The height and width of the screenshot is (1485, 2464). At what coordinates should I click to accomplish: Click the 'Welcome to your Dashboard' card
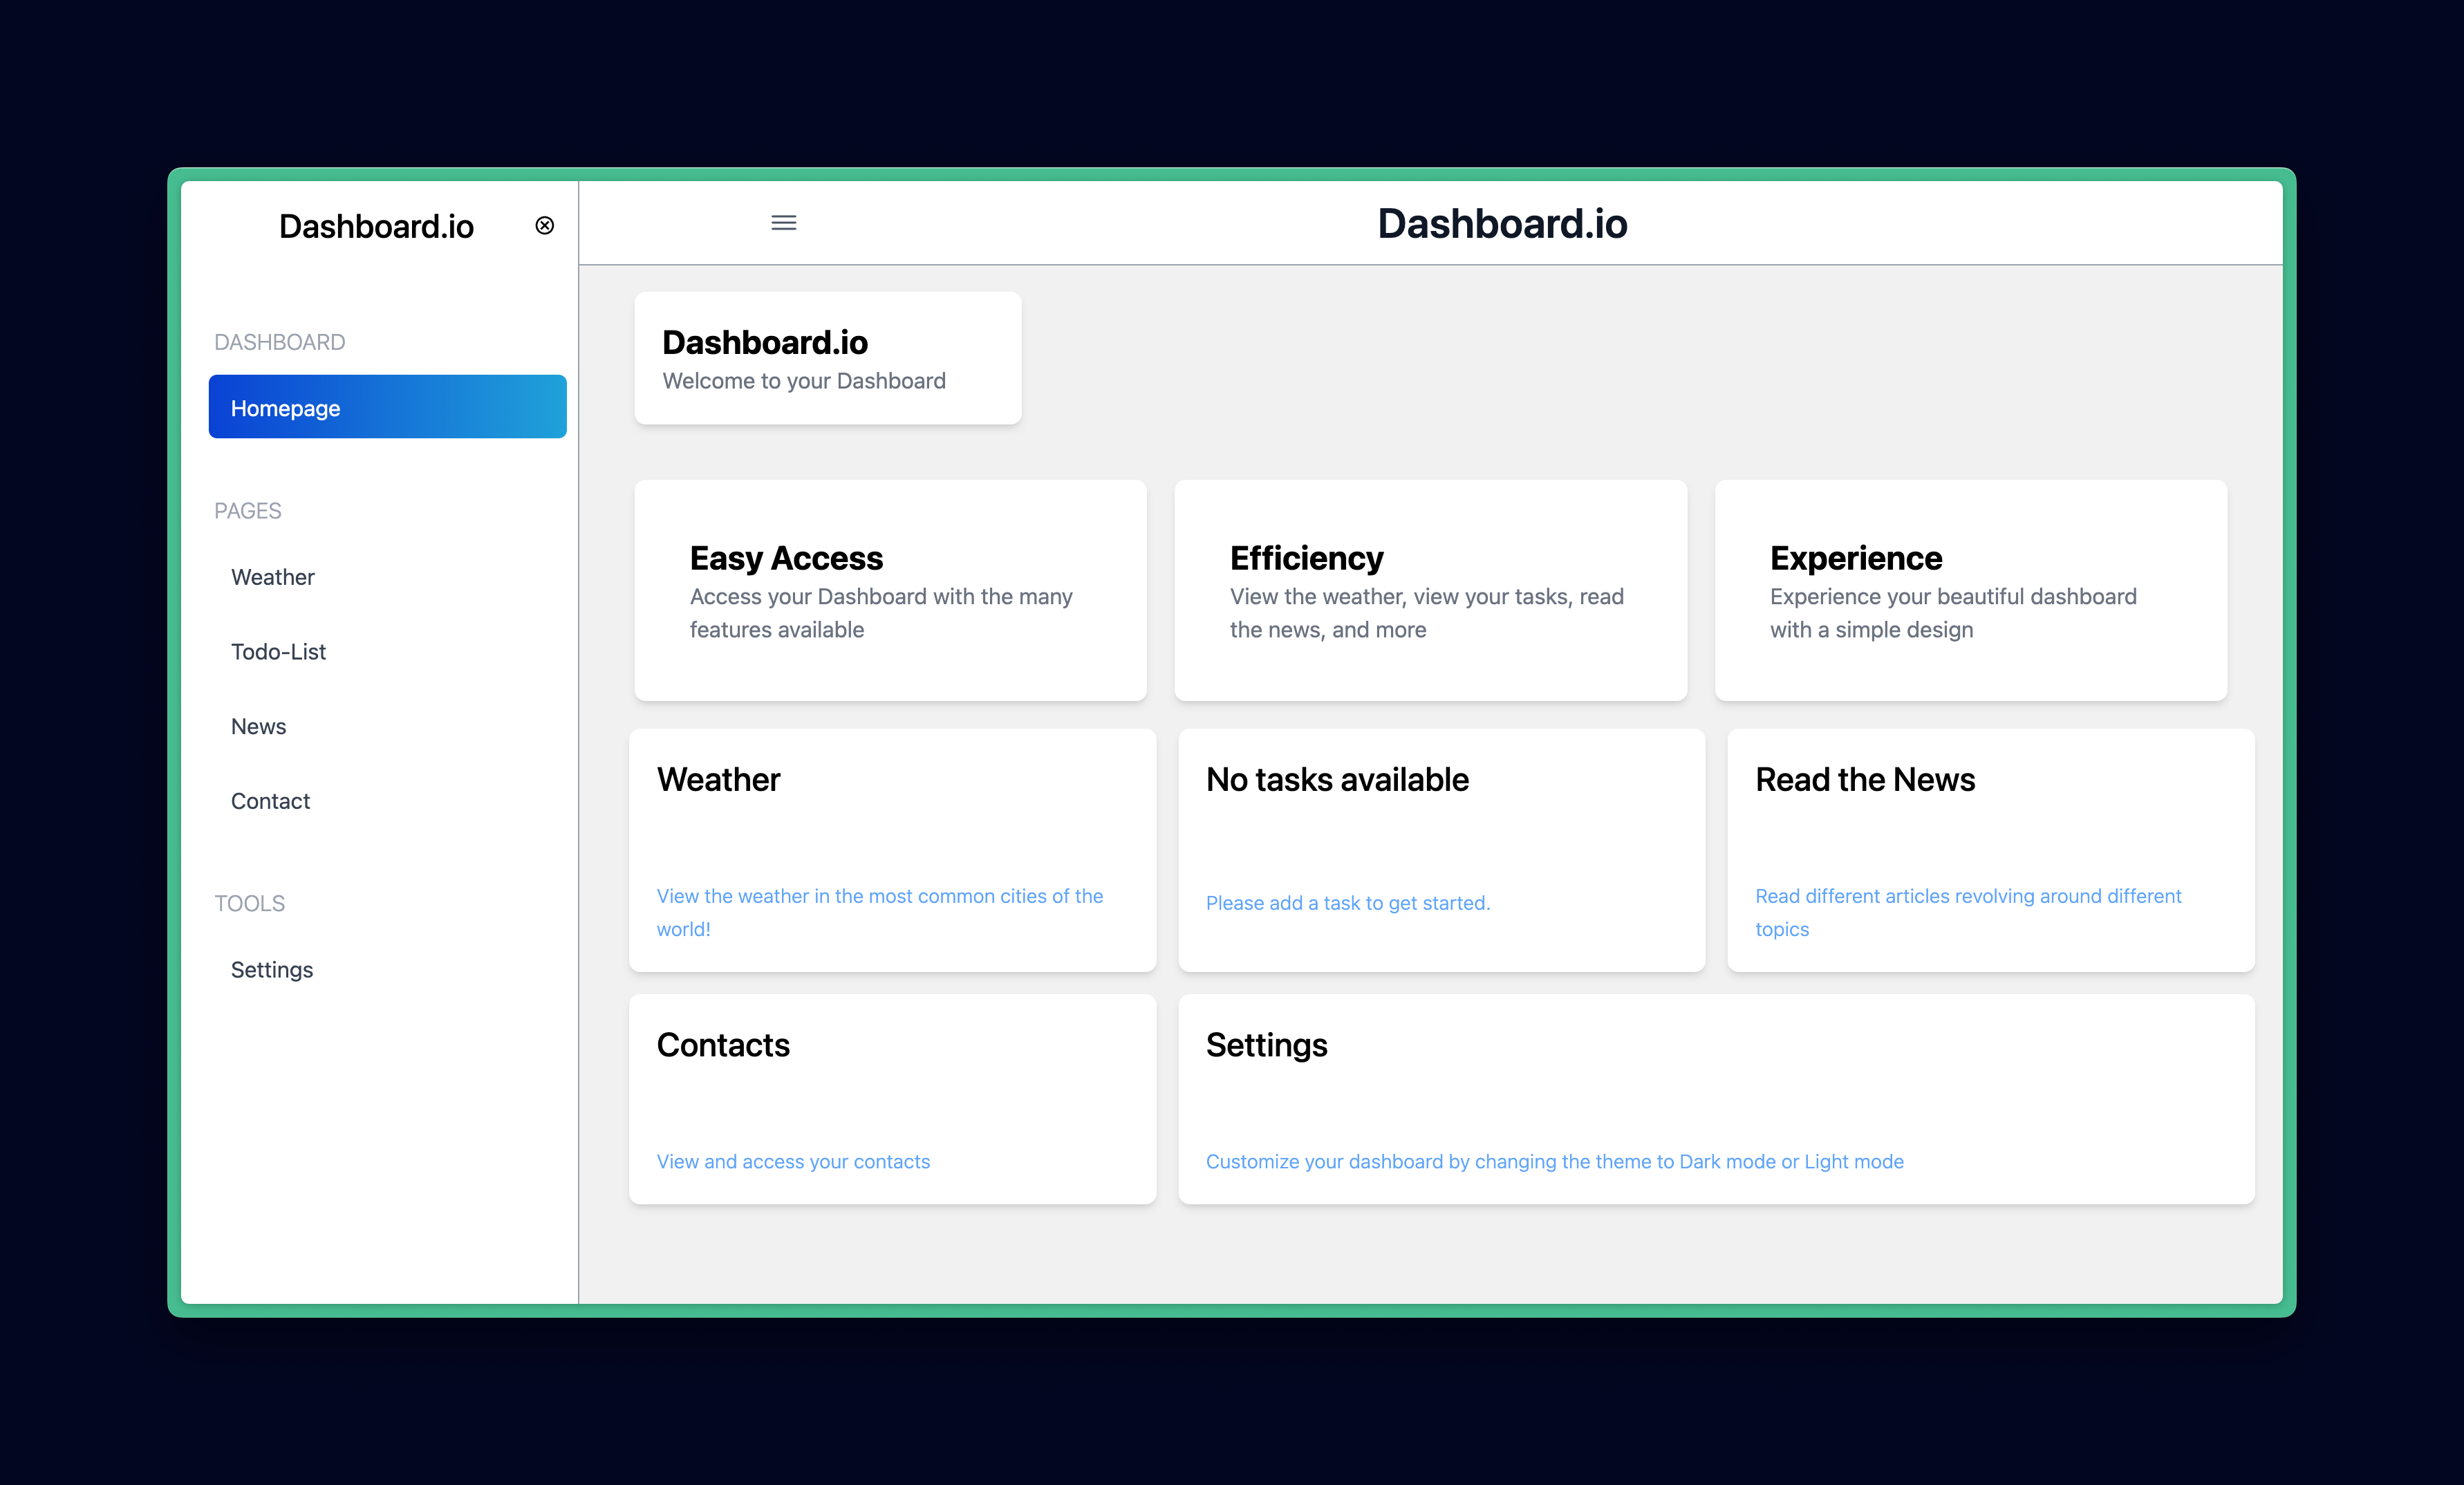[828, 358]
